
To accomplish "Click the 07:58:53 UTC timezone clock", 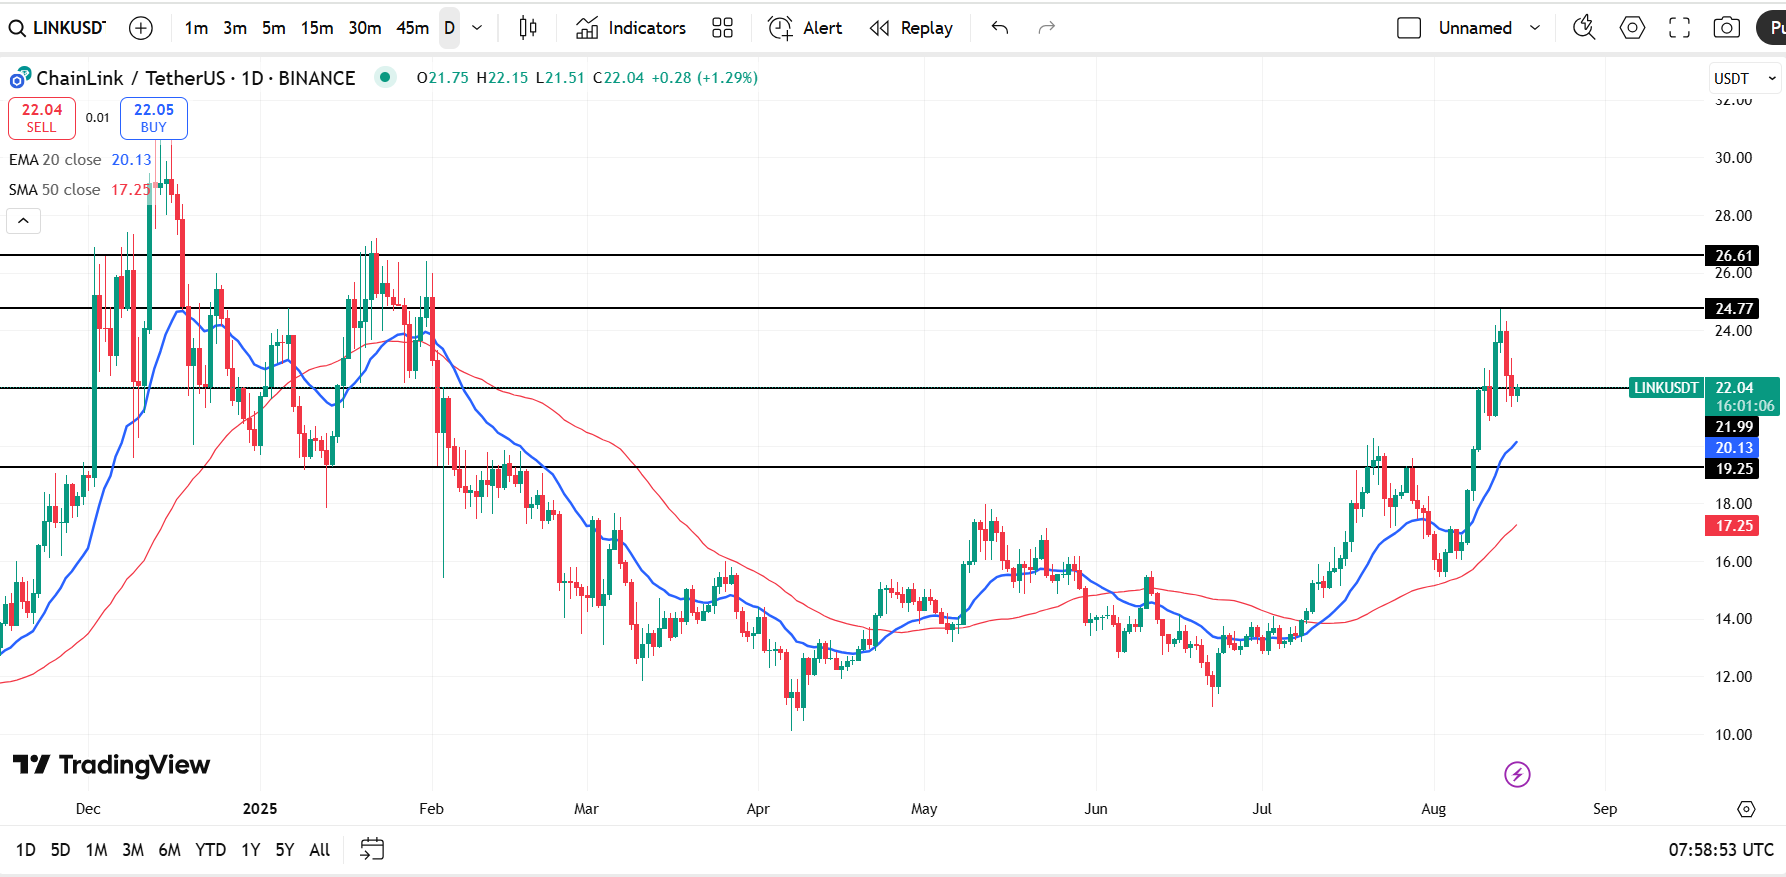I will coord(1721,850).
